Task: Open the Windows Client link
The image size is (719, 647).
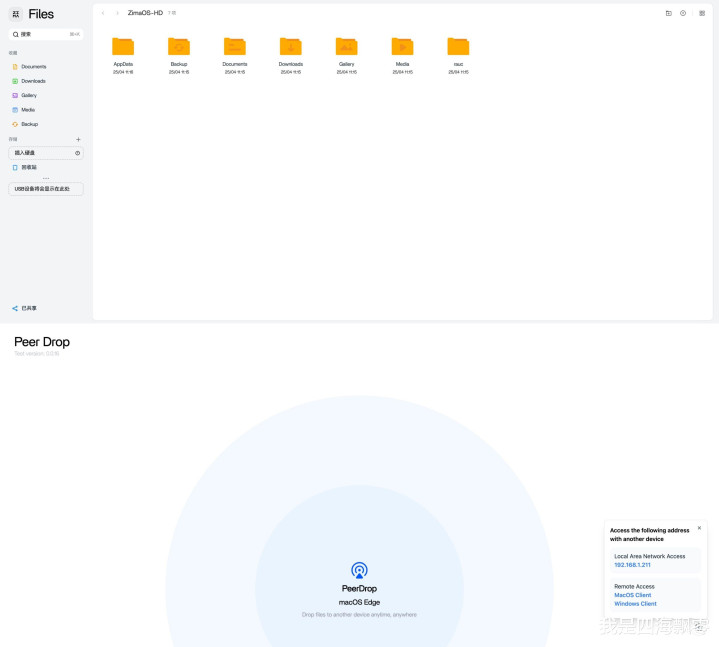Action: pos(636,604)
